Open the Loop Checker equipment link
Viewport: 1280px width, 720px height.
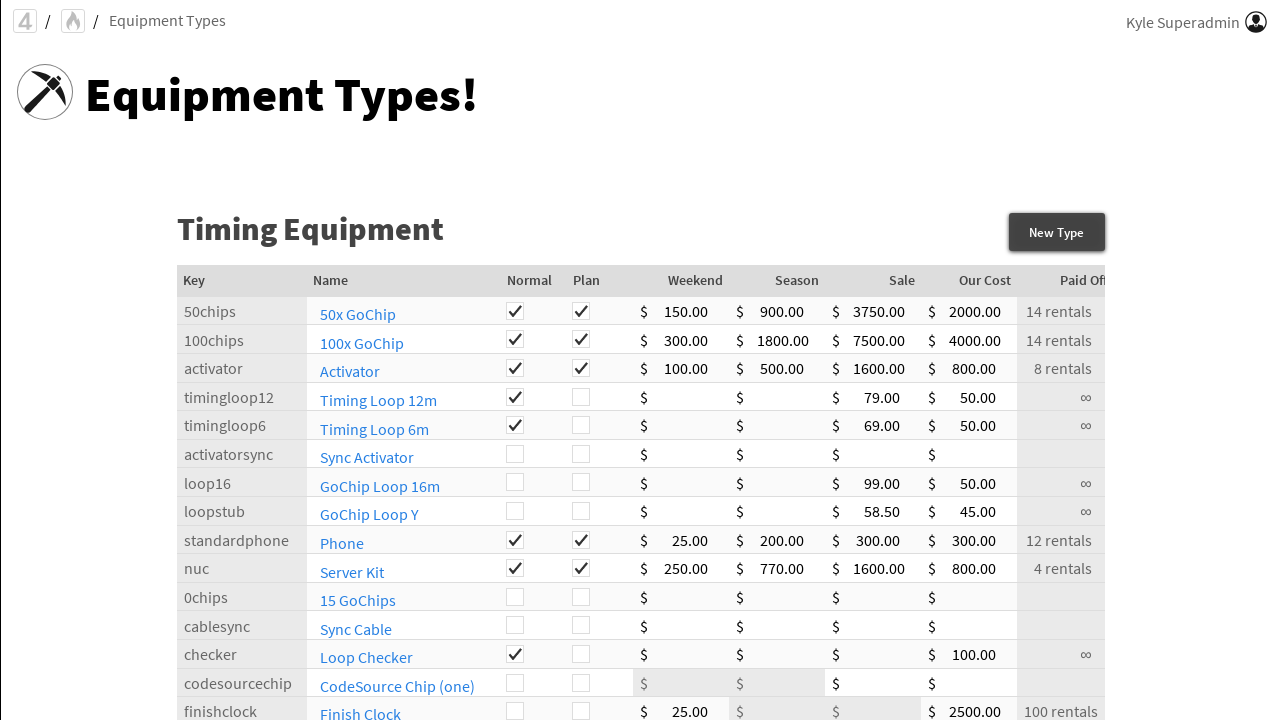(x=366, y=657)
